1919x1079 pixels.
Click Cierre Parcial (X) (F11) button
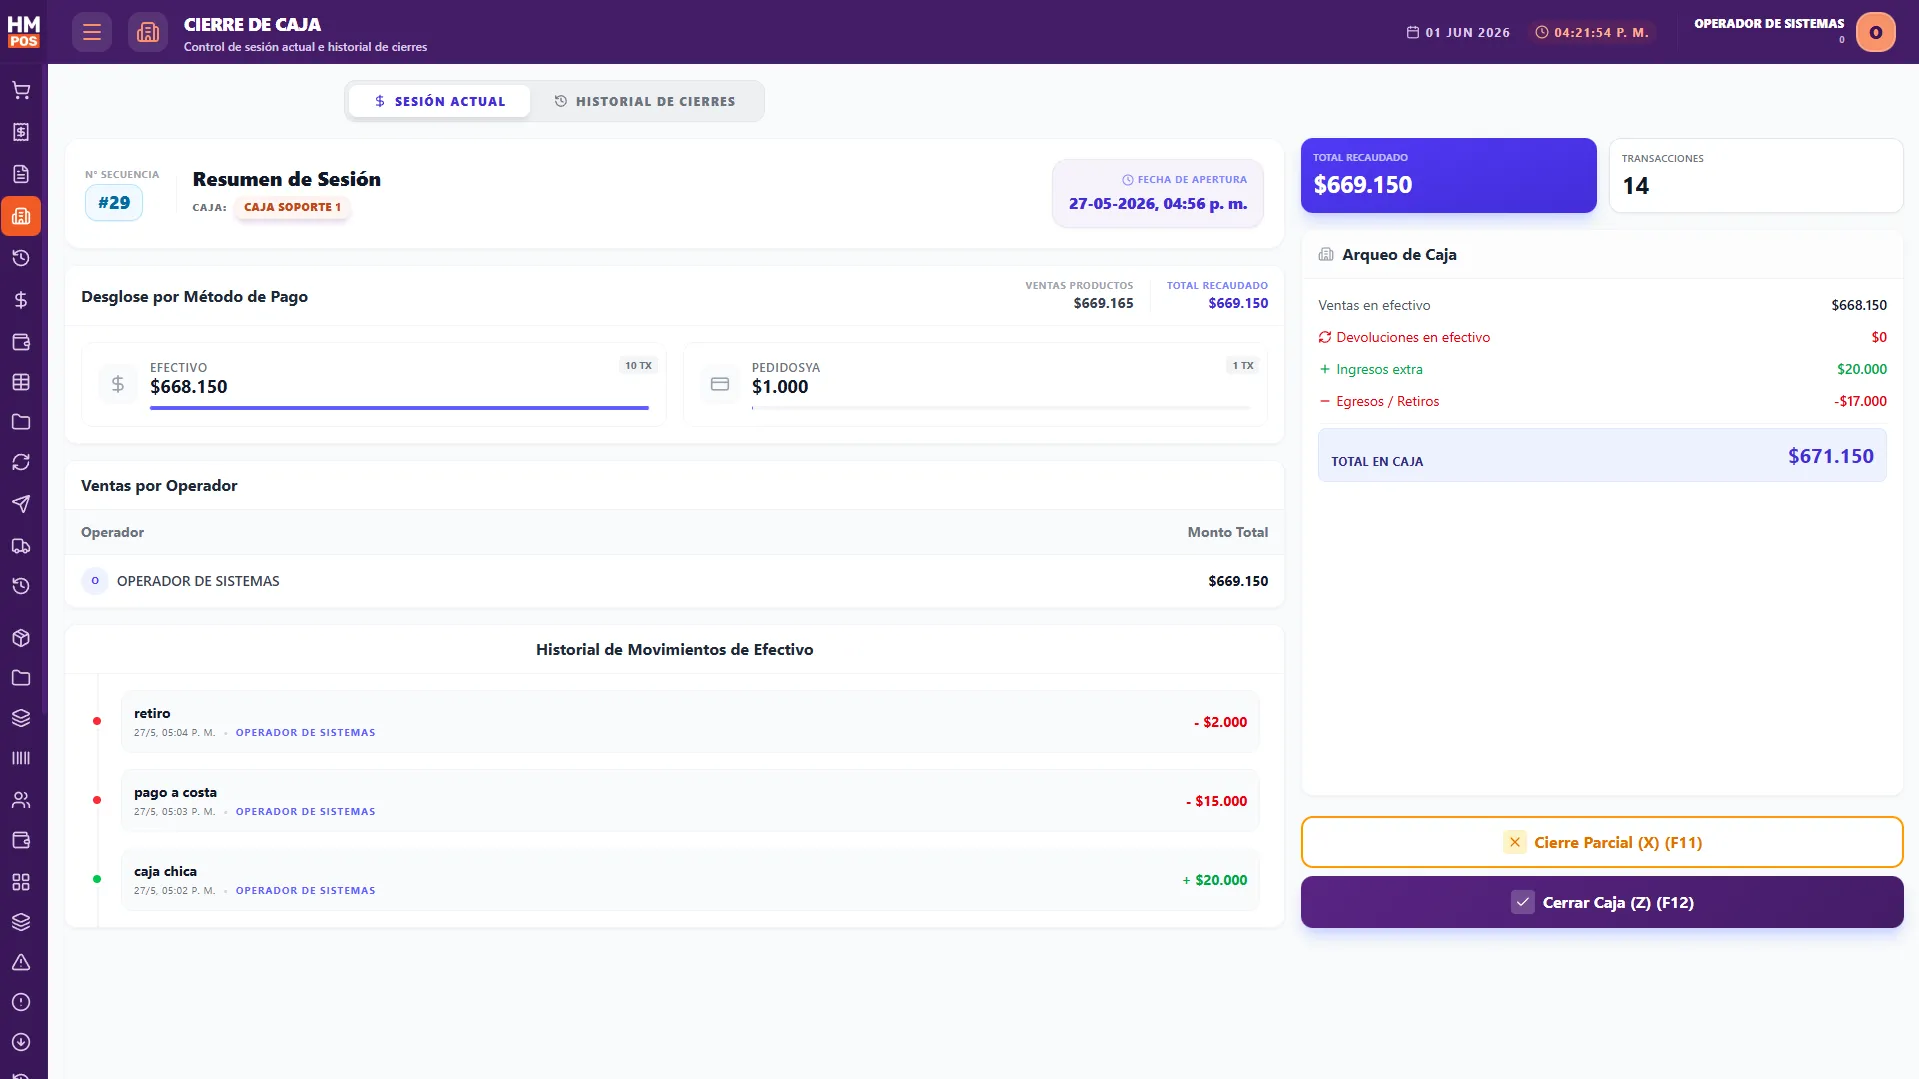click(x=1602, y=842)
